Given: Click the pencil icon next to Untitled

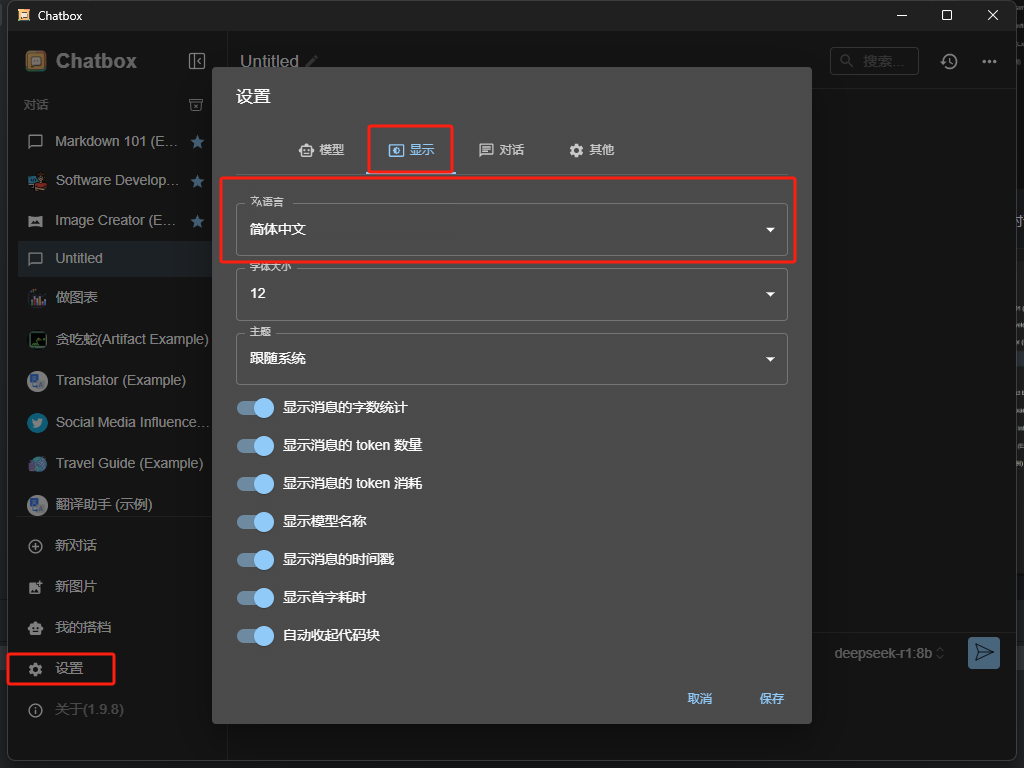Looking at the screenshot, I should click(x=312, y=61).
